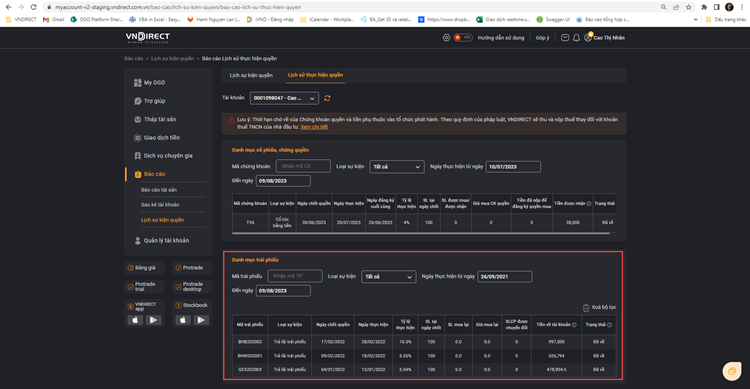Go to Lịch sự kiện quyền breadcrumb
750x389 pixels.
pos(172,58)
